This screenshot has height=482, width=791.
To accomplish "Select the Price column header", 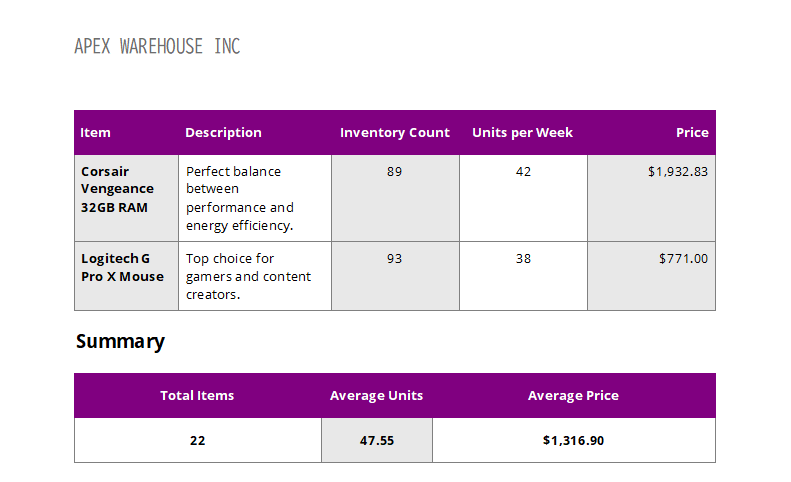I will (691, 133).
